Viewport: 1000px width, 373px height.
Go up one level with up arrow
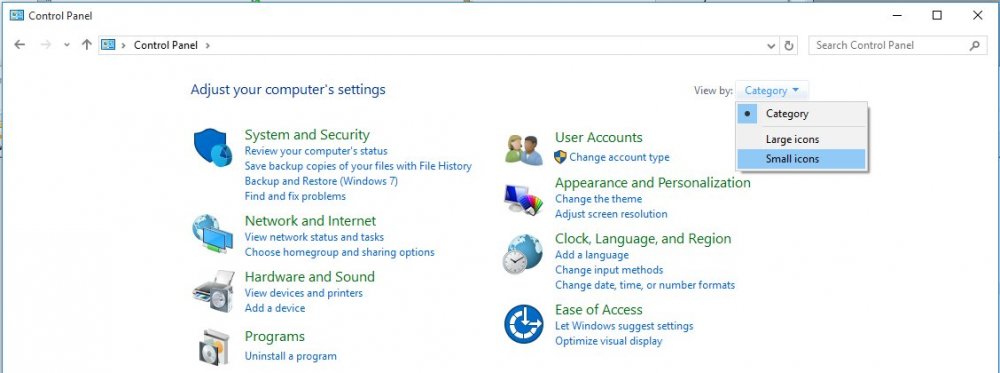coord(87,45)
